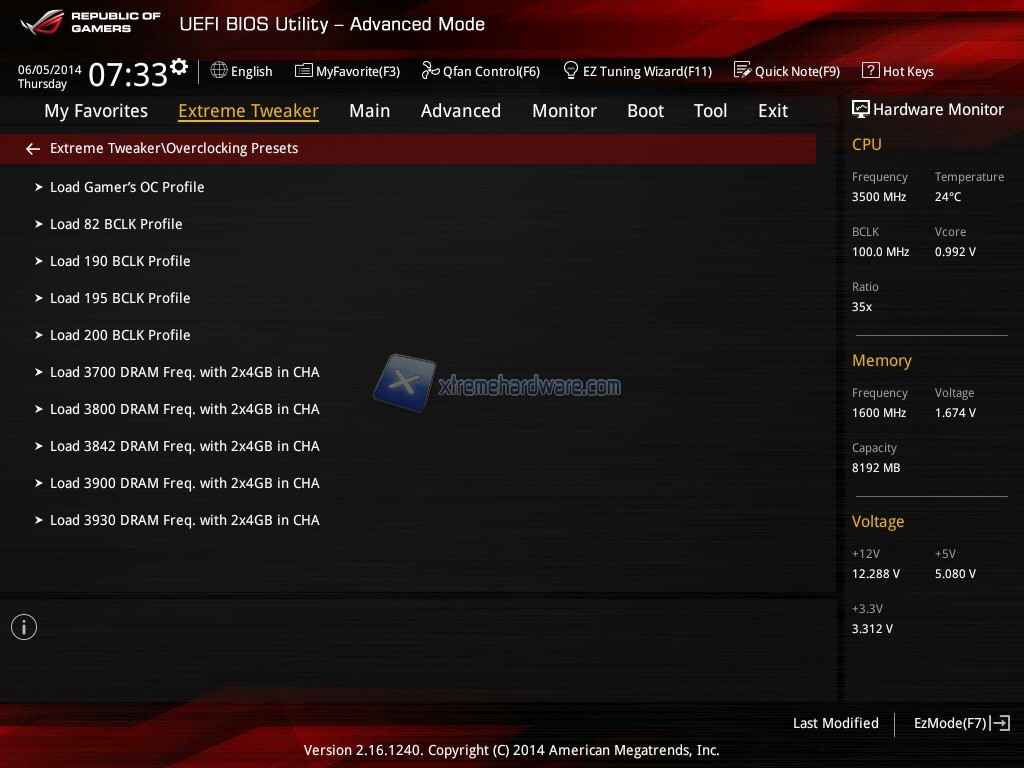Switch to EzMode(F7)

pos(961,723)
